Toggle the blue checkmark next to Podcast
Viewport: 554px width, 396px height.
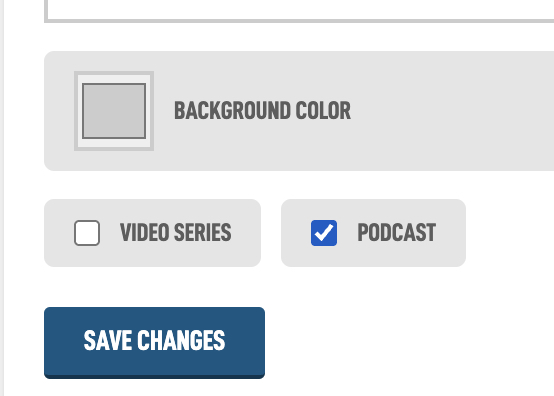click(x=324, y=233)
